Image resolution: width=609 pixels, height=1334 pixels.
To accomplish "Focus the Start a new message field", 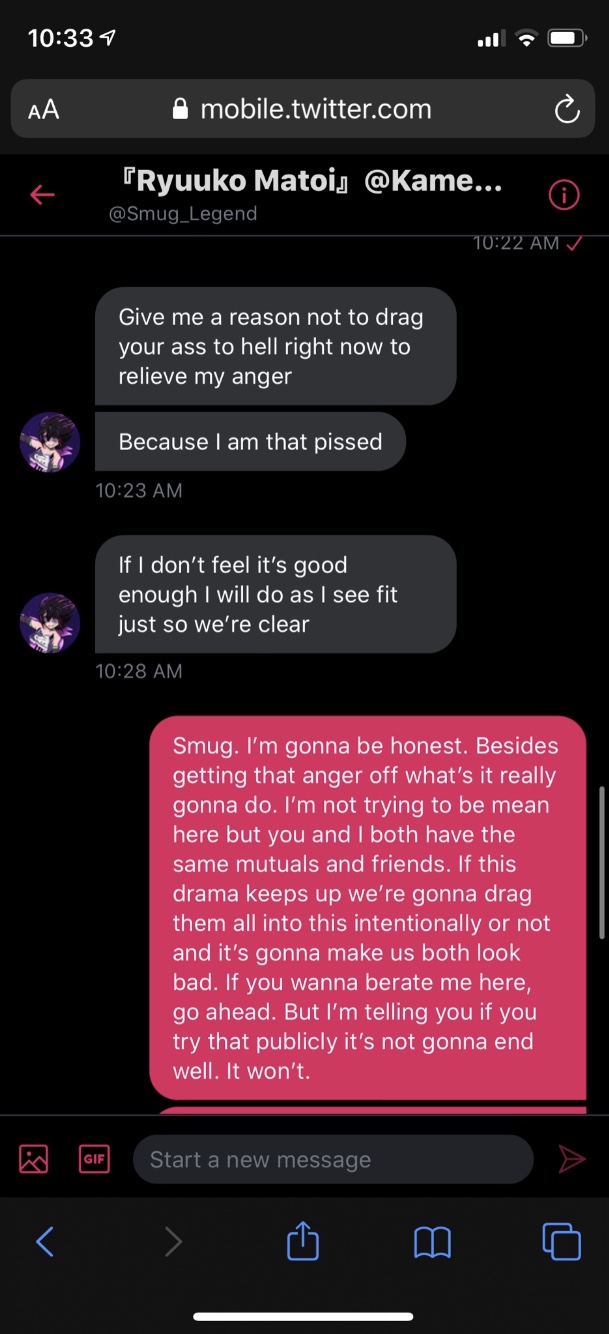I will [333, 1159].
